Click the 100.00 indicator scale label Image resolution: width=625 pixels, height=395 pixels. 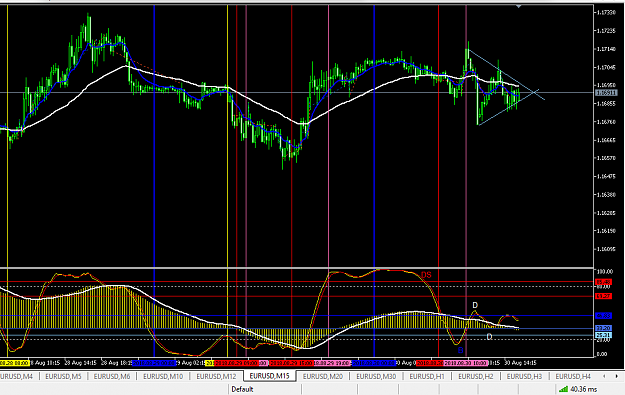pyautogui.click(x=604, y=271)
